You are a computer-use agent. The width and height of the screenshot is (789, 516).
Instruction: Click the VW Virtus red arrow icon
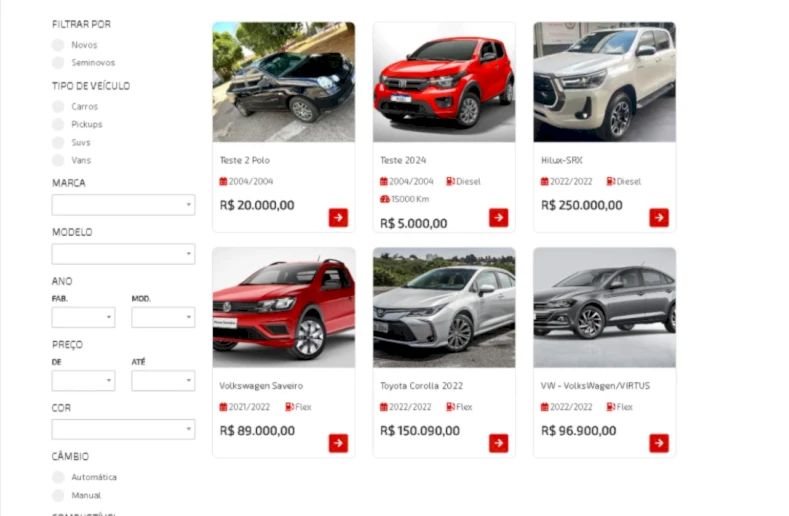tap(659, 443)
